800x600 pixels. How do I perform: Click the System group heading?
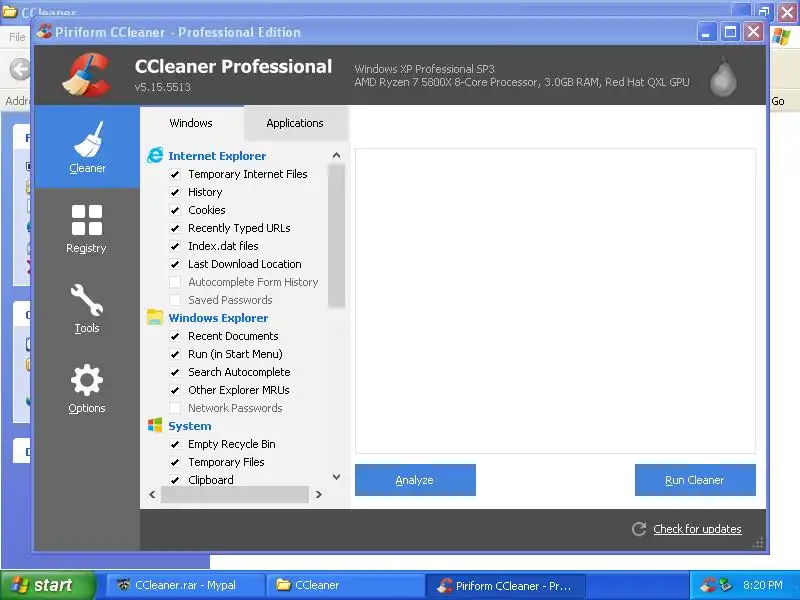(190, 426)
